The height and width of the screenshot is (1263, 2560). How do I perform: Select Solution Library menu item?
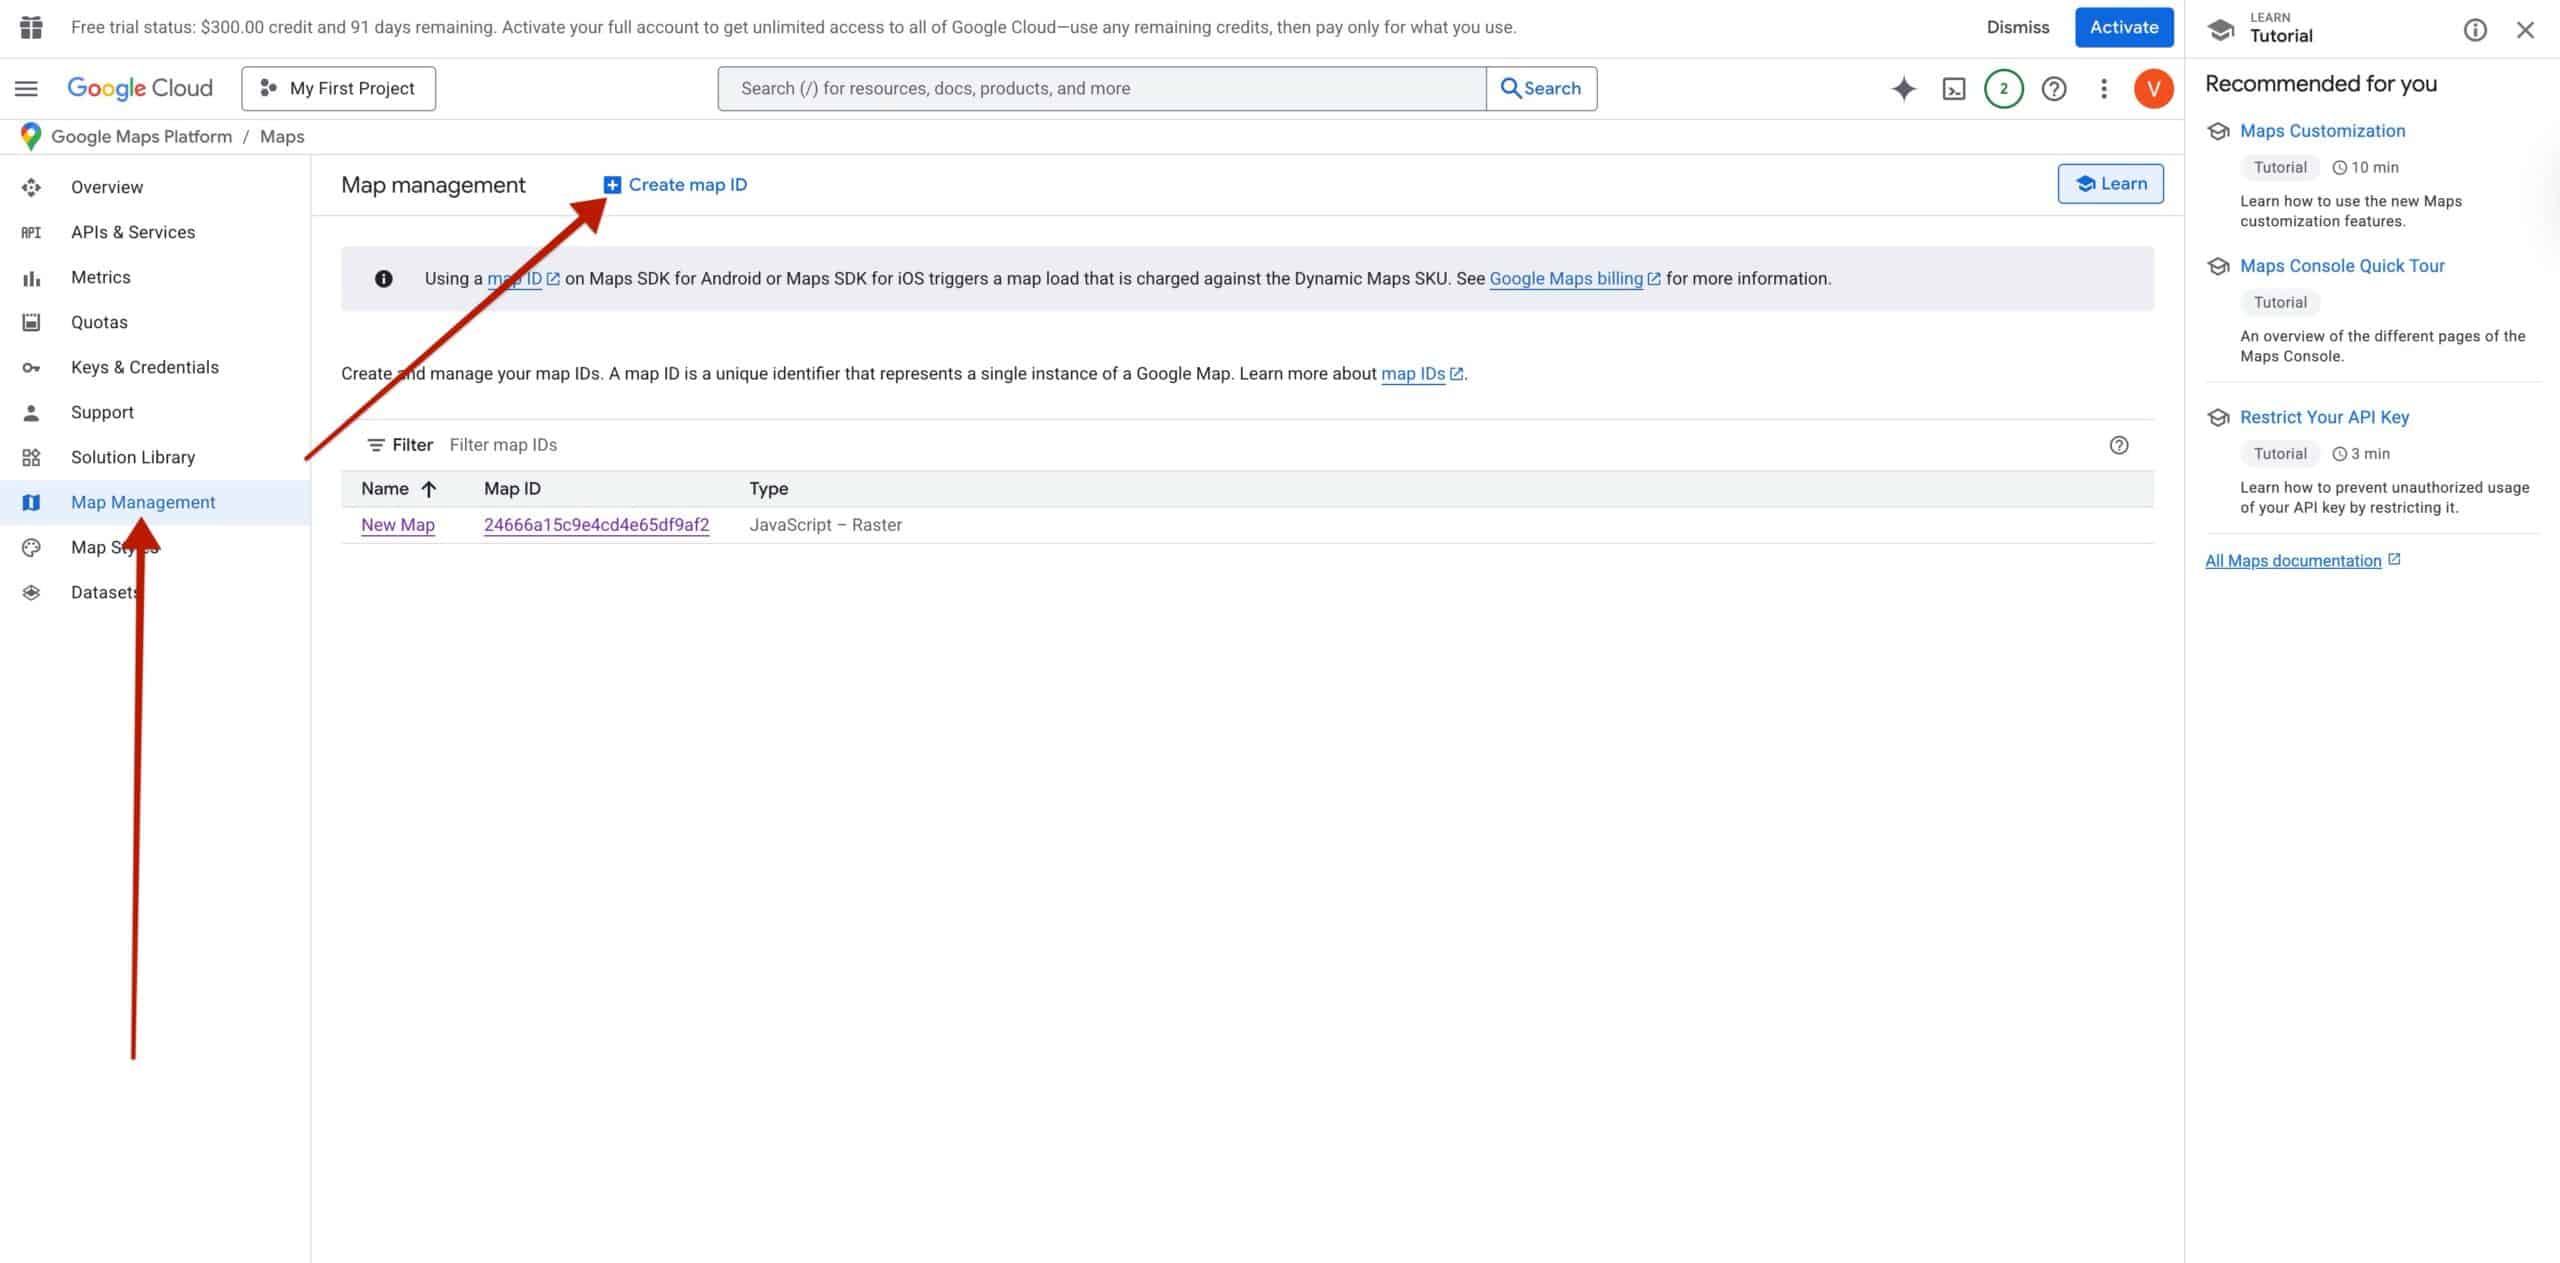click(132, 457)
